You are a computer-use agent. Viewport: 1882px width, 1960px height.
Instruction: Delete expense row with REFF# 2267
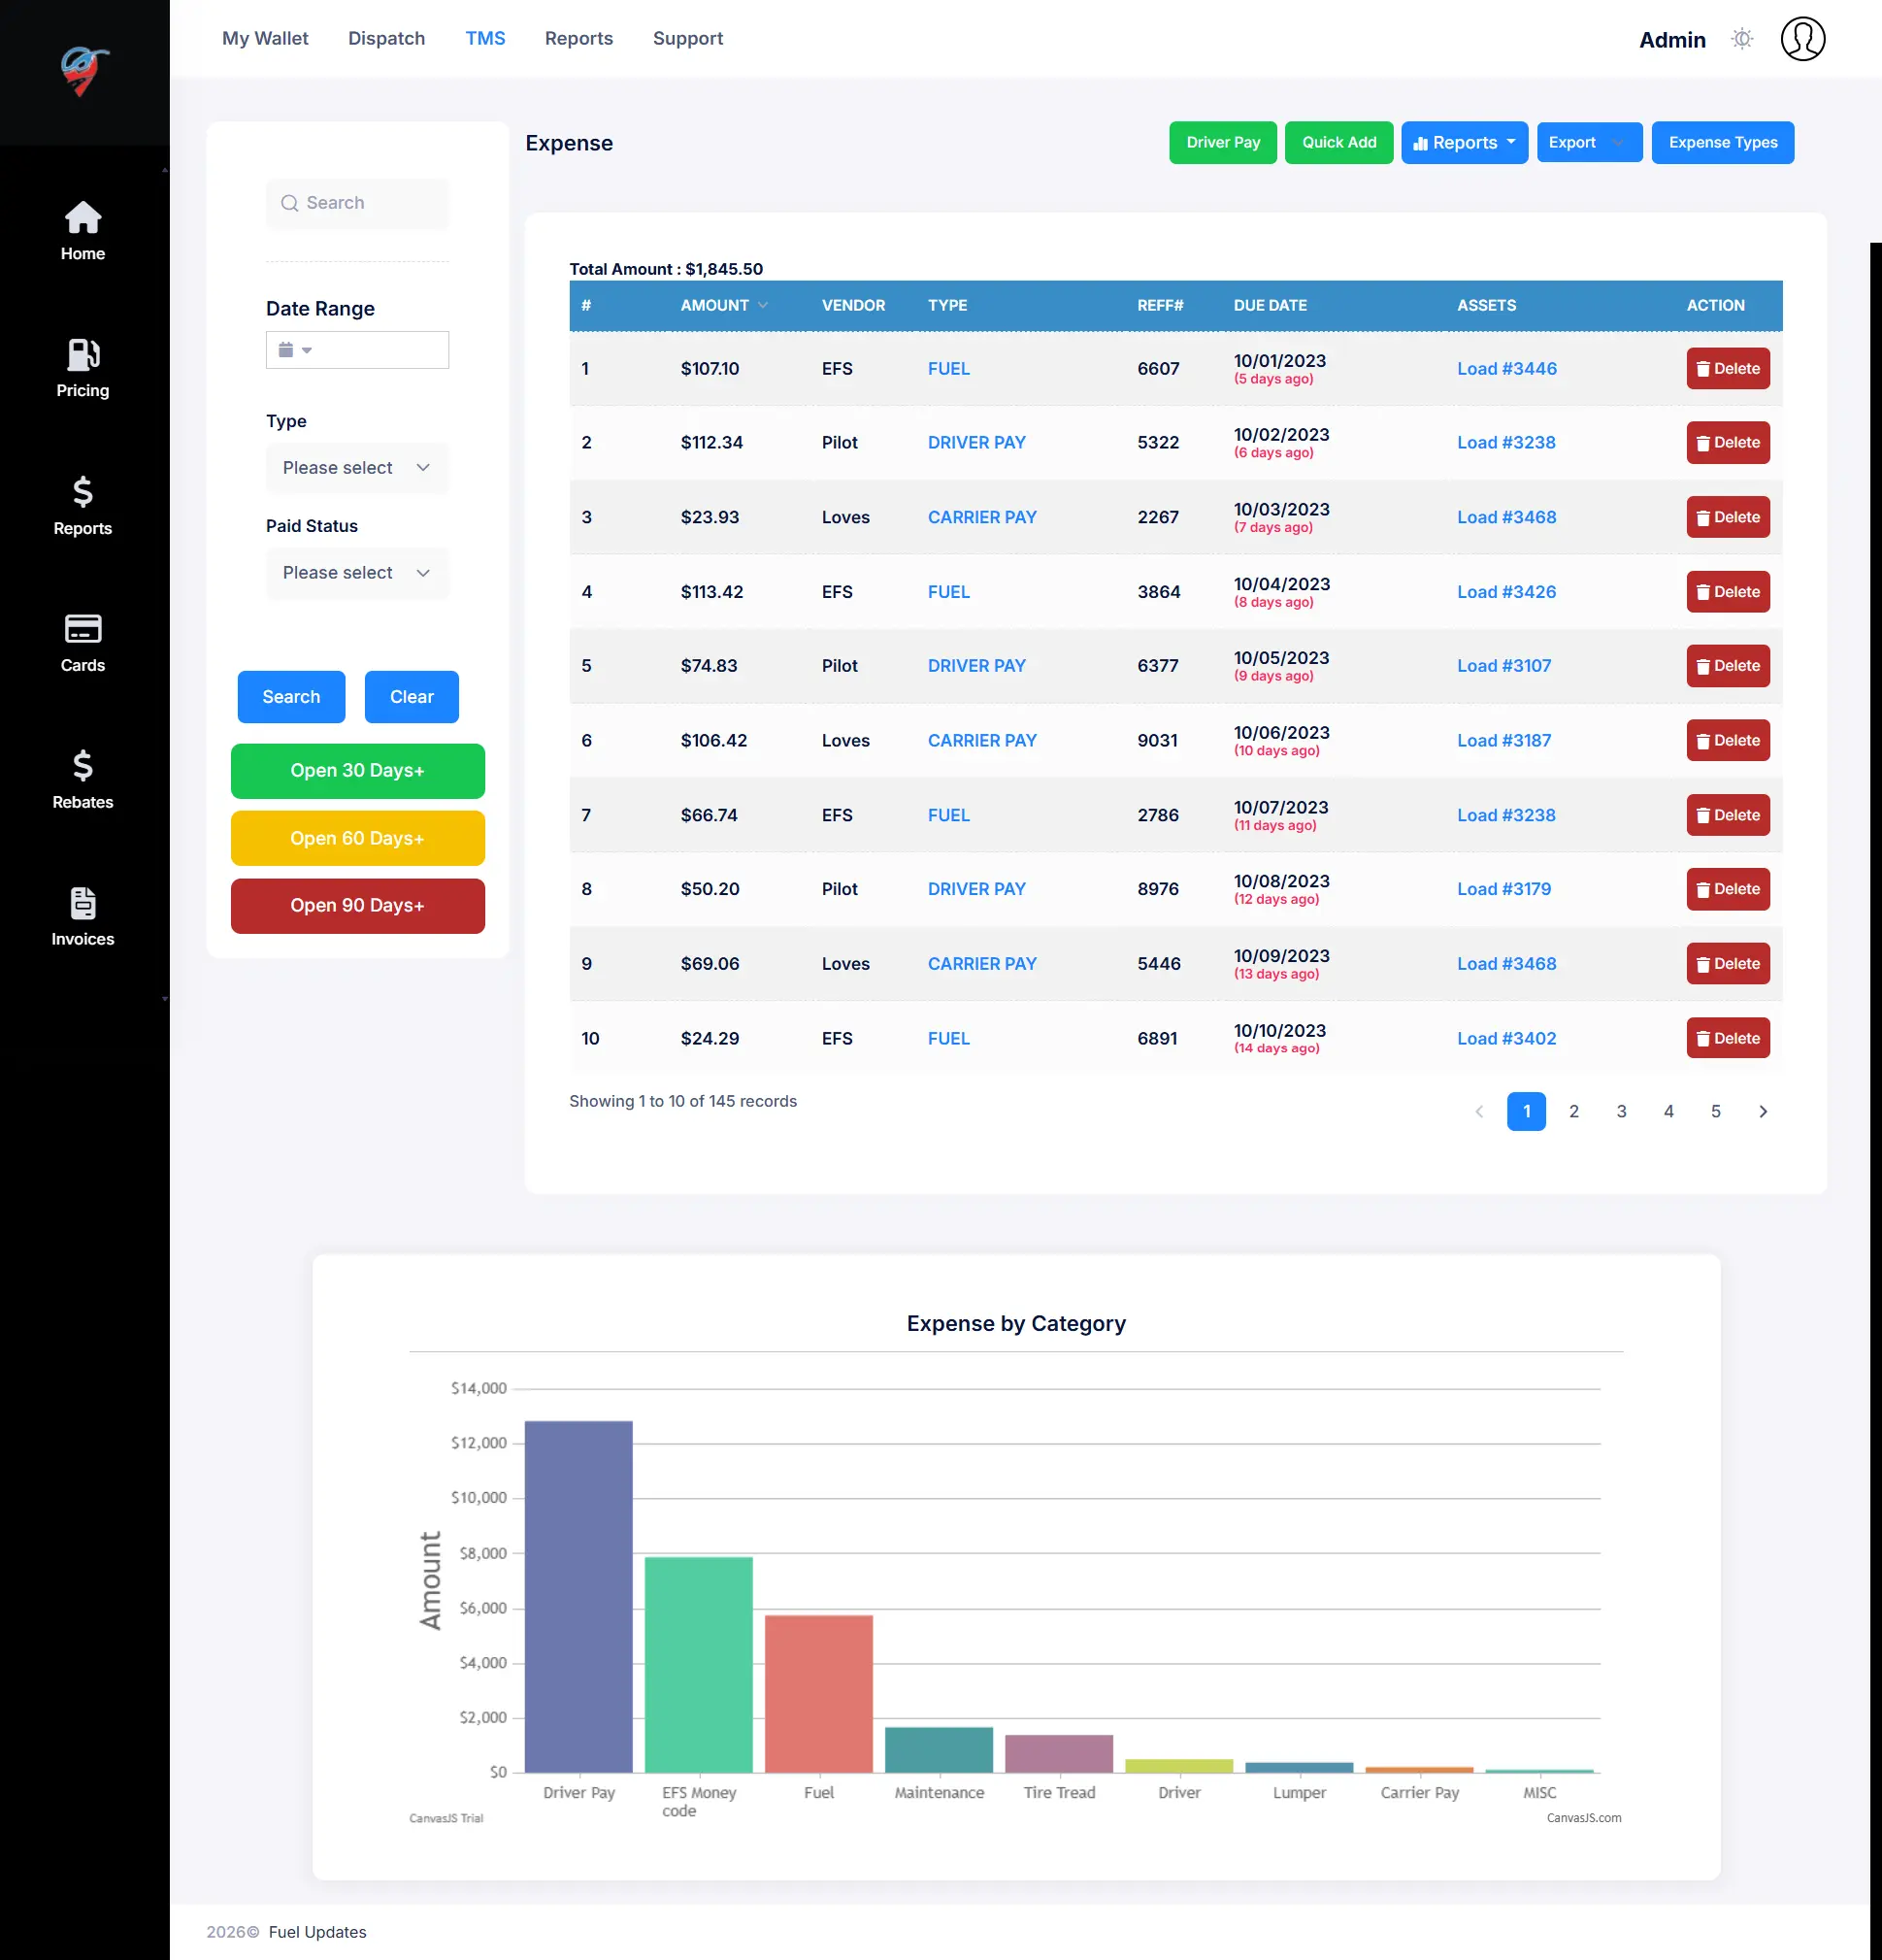pos(1727,517)
